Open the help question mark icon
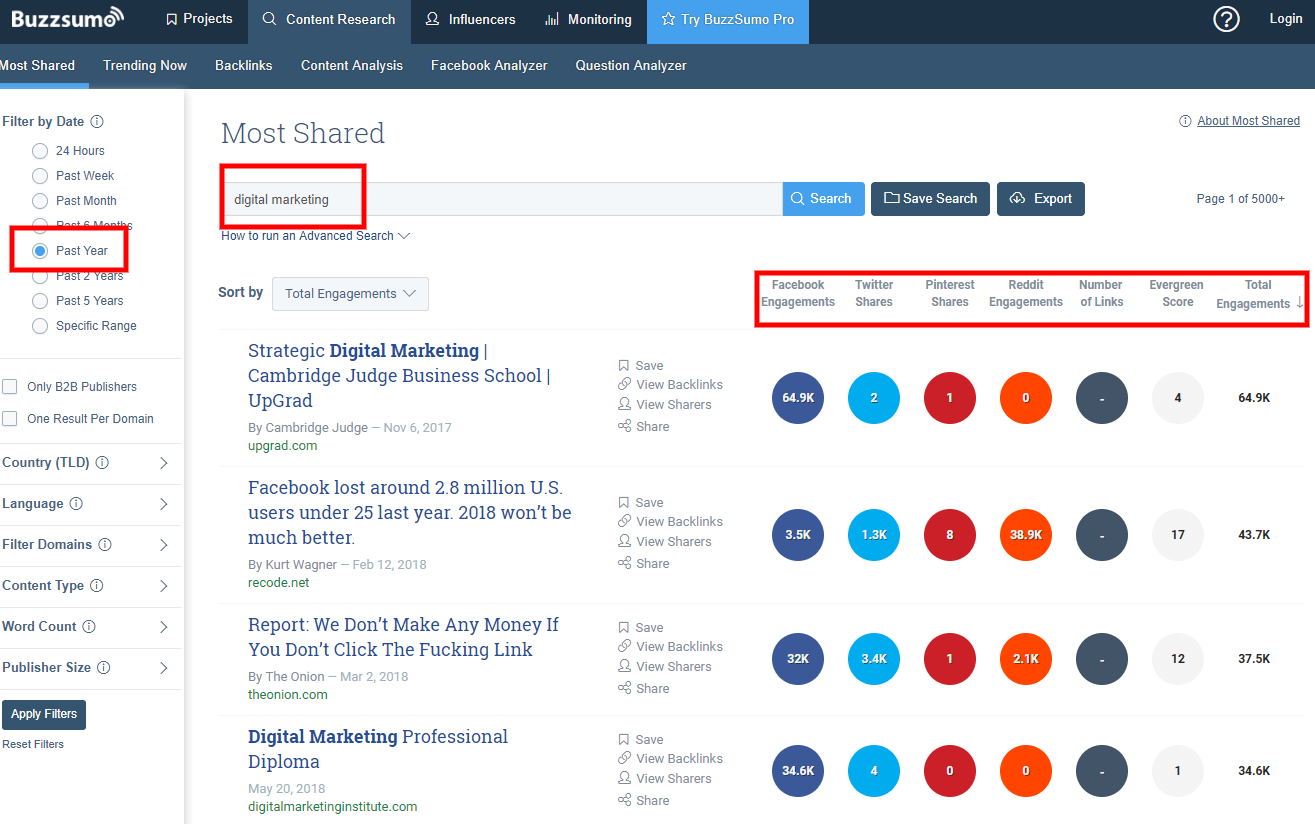Image resolution: width=1315 pixels, height=824 pixels. click(1226, 19)
